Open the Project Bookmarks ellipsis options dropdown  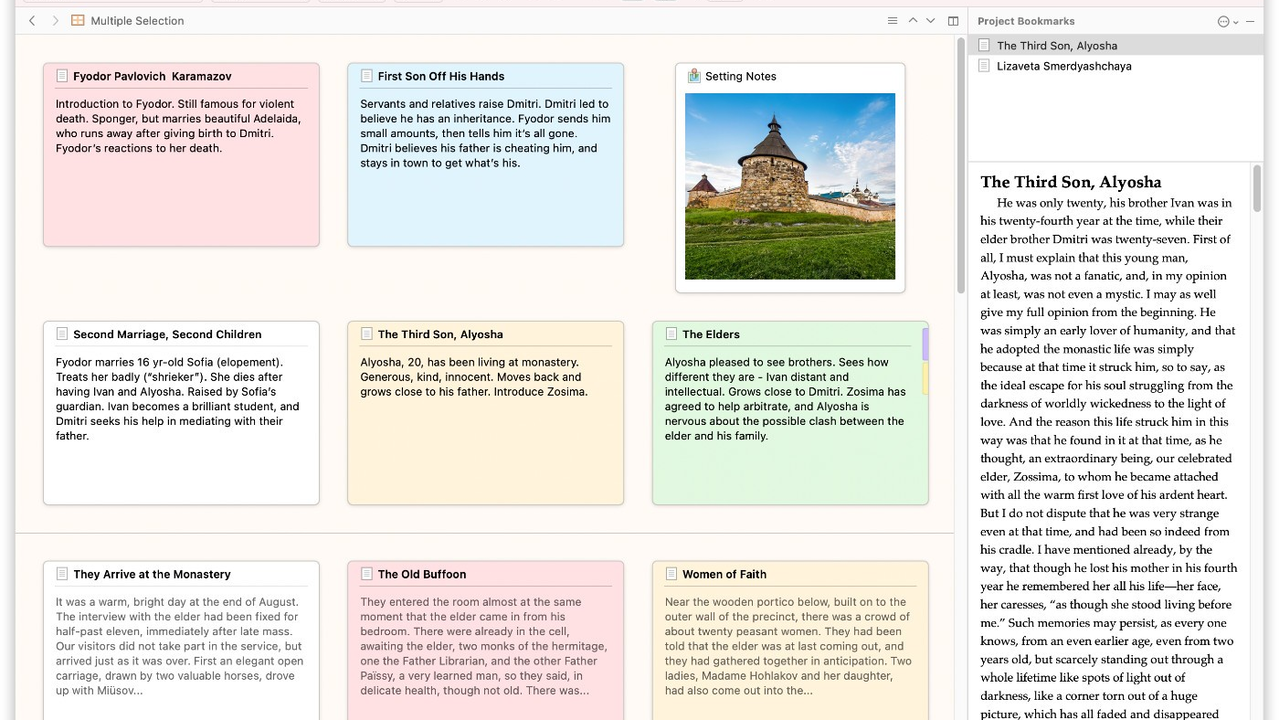pos(1227,21)
